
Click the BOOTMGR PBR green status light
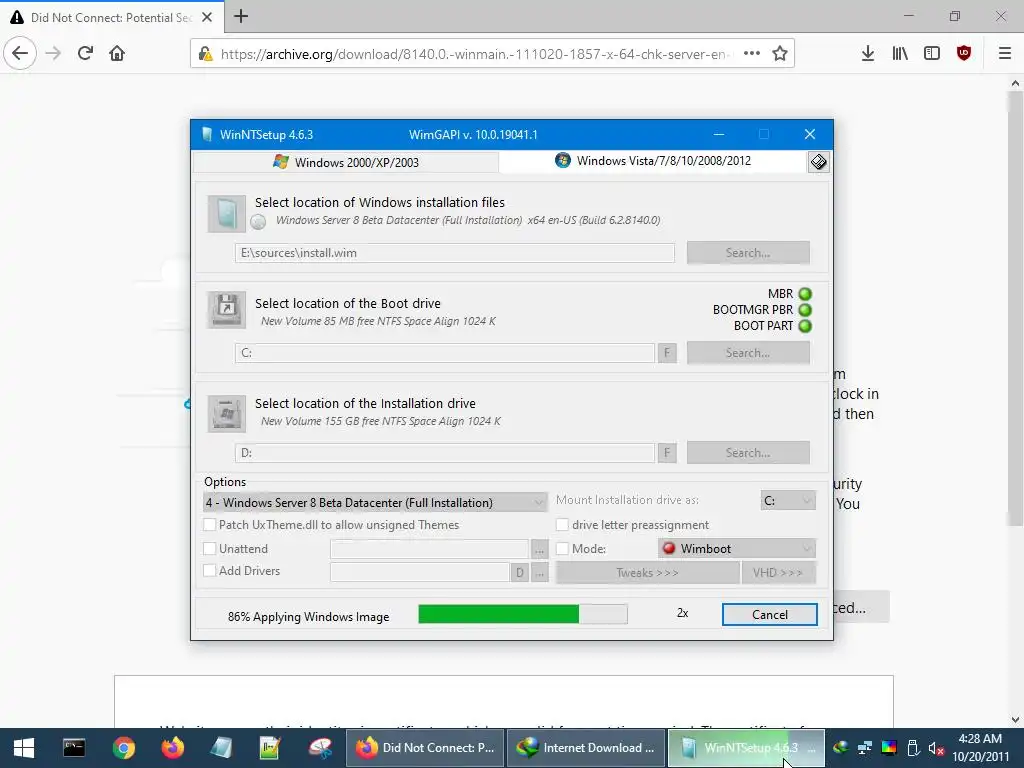tap(805, 310)
